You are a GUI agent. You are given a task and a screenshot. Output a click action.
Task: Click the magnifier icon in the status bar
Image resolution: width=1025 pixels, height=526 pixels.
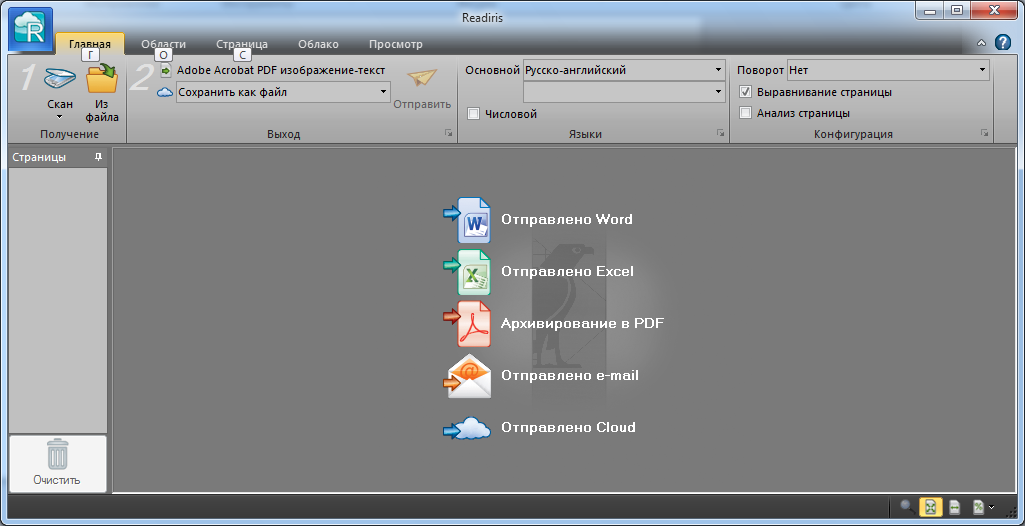pyautogui.click(x=907, y=507)
